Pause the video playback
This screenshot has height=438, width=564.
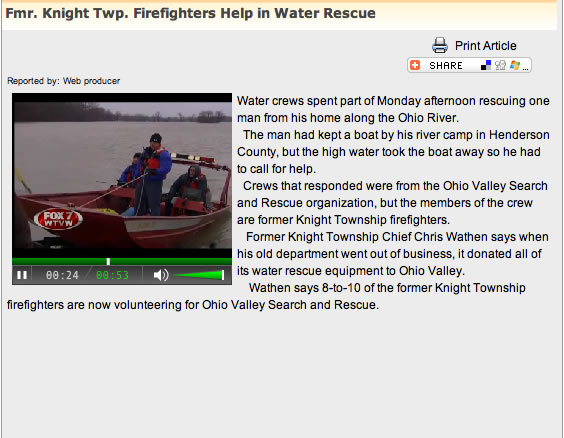22,275
